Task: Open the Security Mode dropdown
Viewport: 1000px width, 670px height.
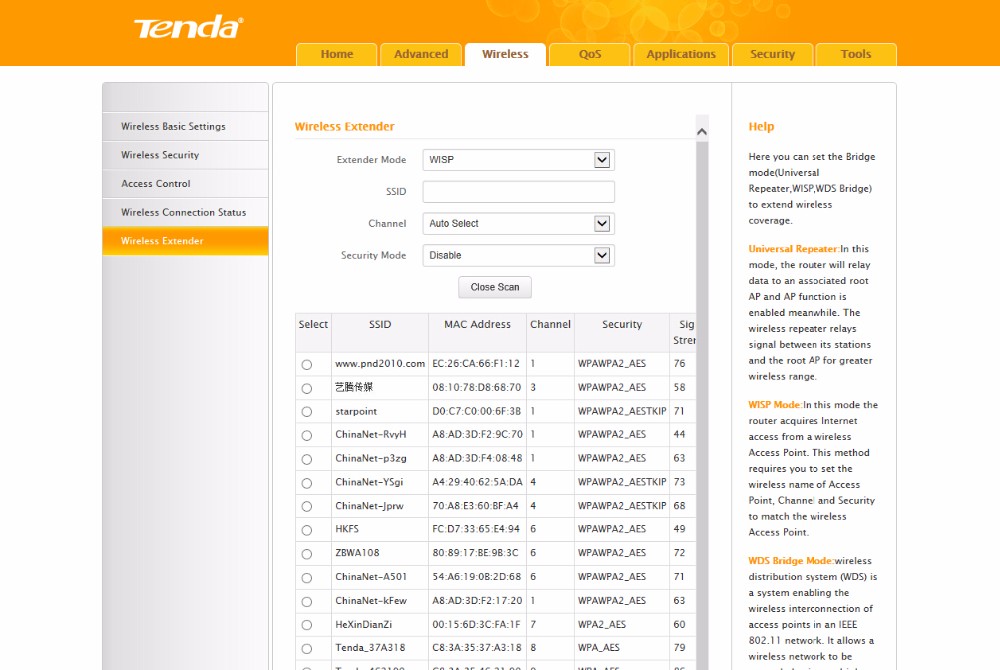Action: click(518, 256)
